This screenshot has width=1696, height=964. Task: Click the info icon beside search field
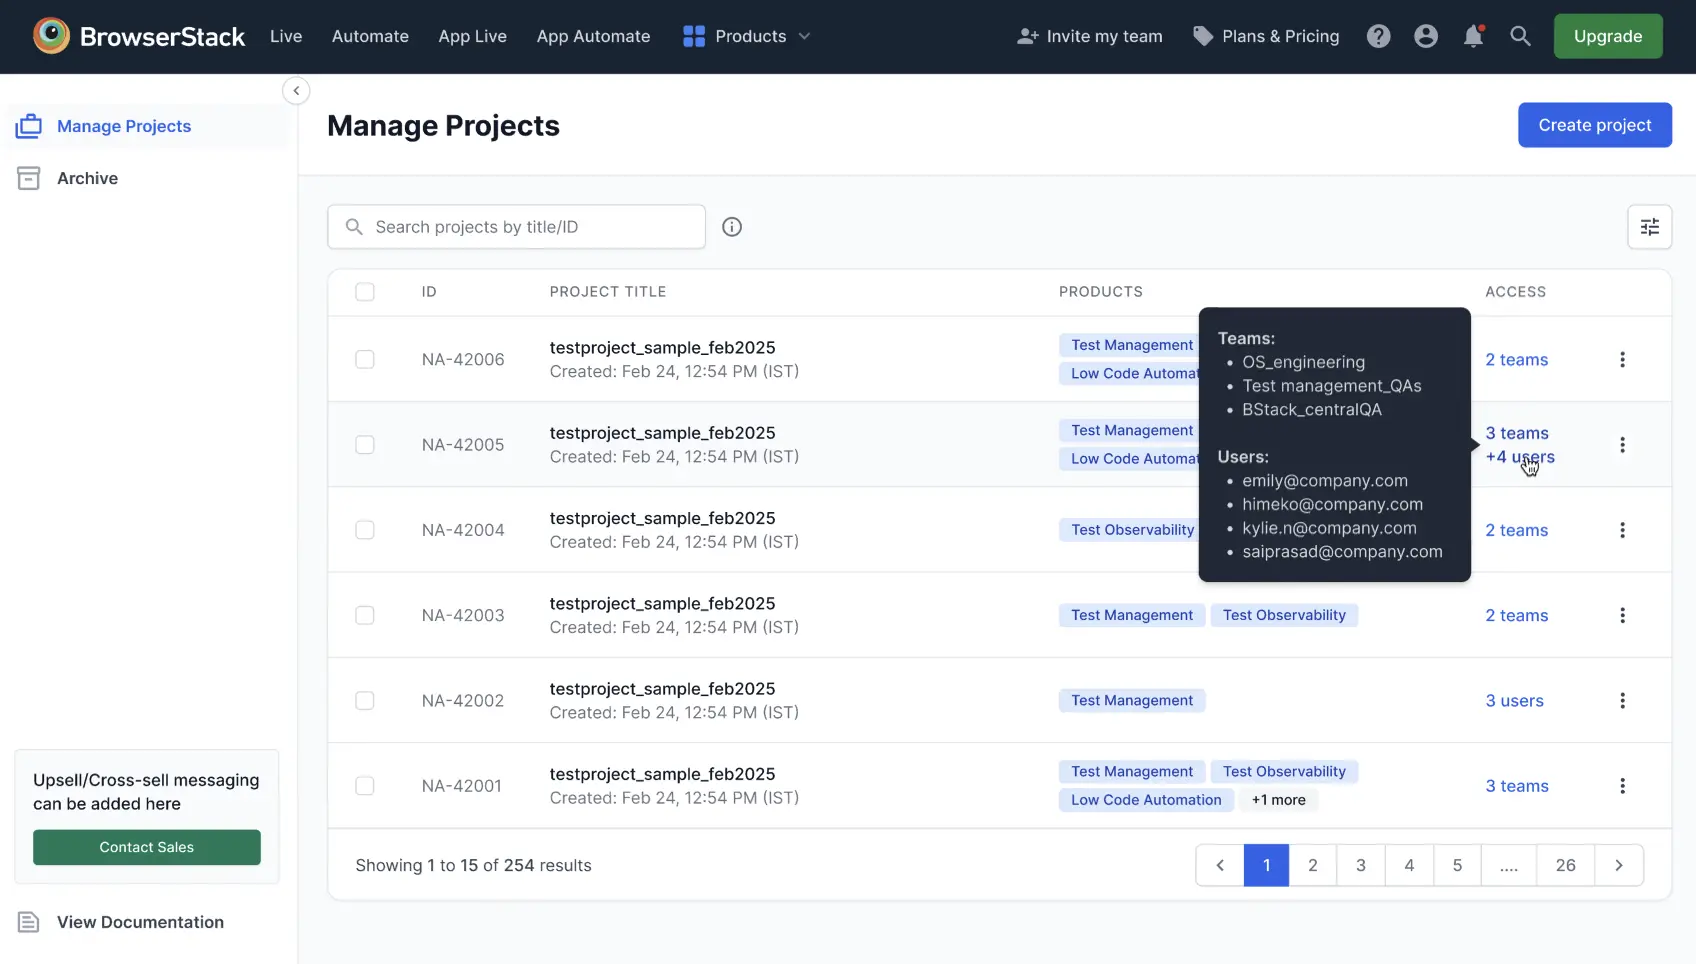click(x=732, y=227)
